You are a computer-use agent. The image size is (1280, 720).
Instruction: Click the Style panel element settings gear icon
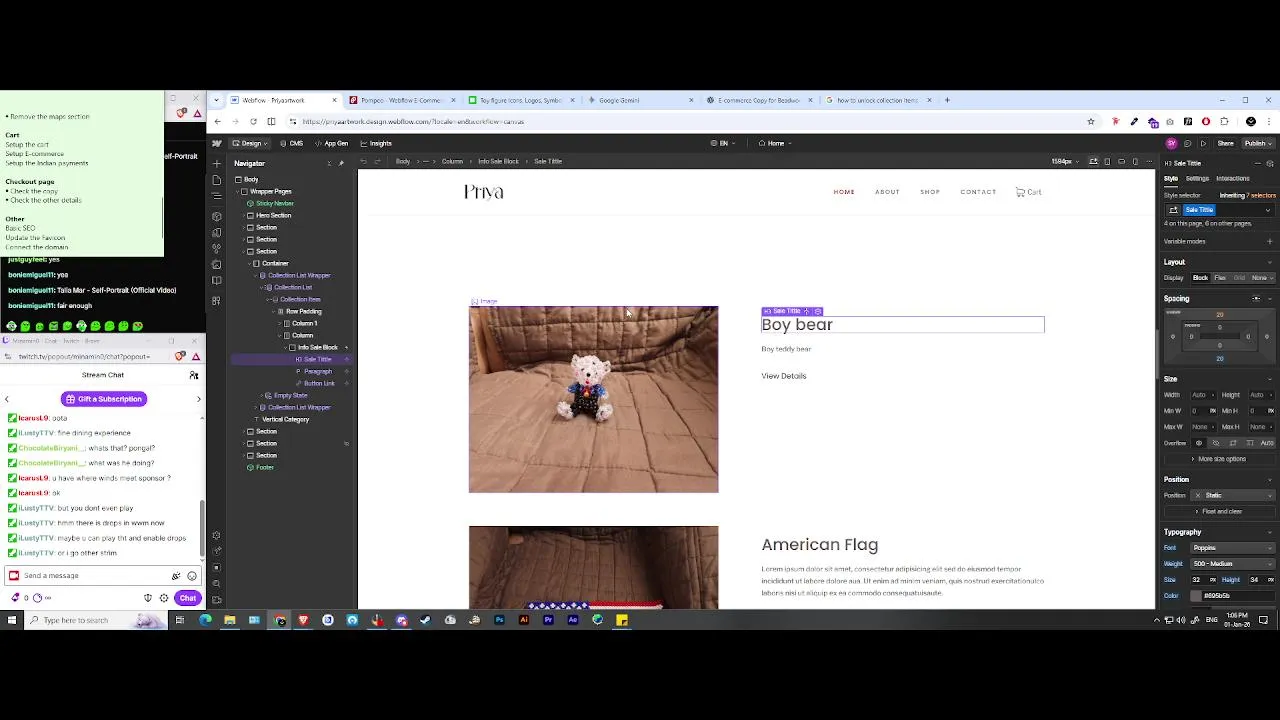pos(1270,163)
